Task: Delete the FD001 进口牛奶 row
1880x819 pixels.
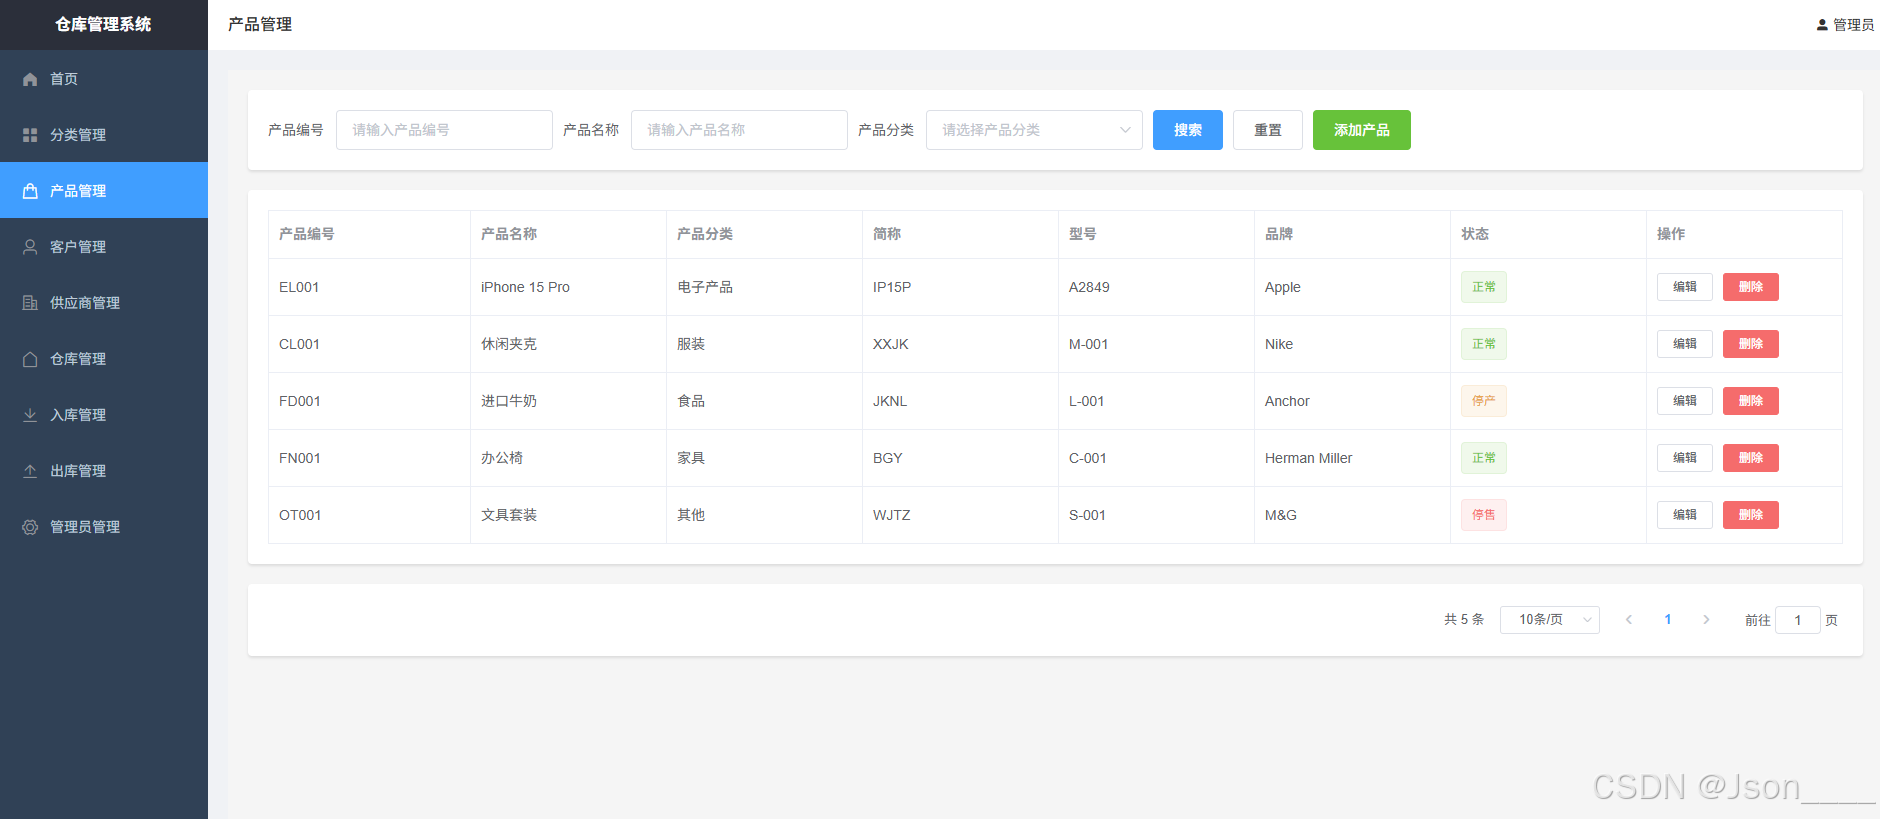Action: [x=1751, y=401]
